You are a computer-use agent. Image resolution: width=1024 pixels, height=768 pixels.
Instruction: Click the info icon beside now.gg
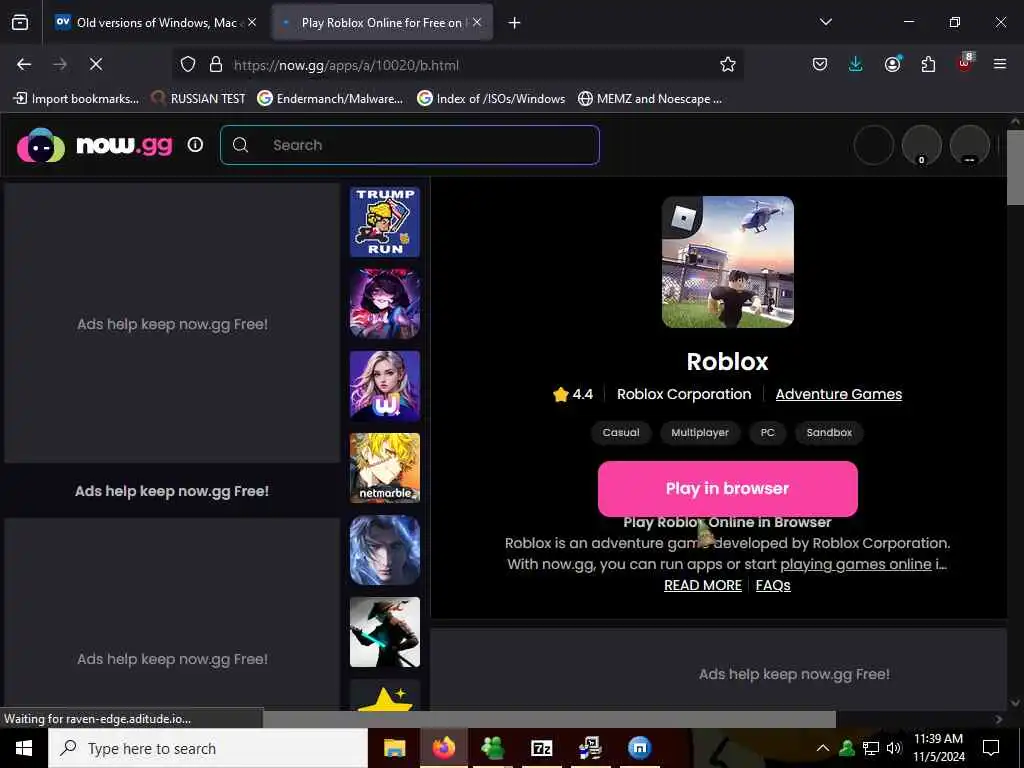195,144
